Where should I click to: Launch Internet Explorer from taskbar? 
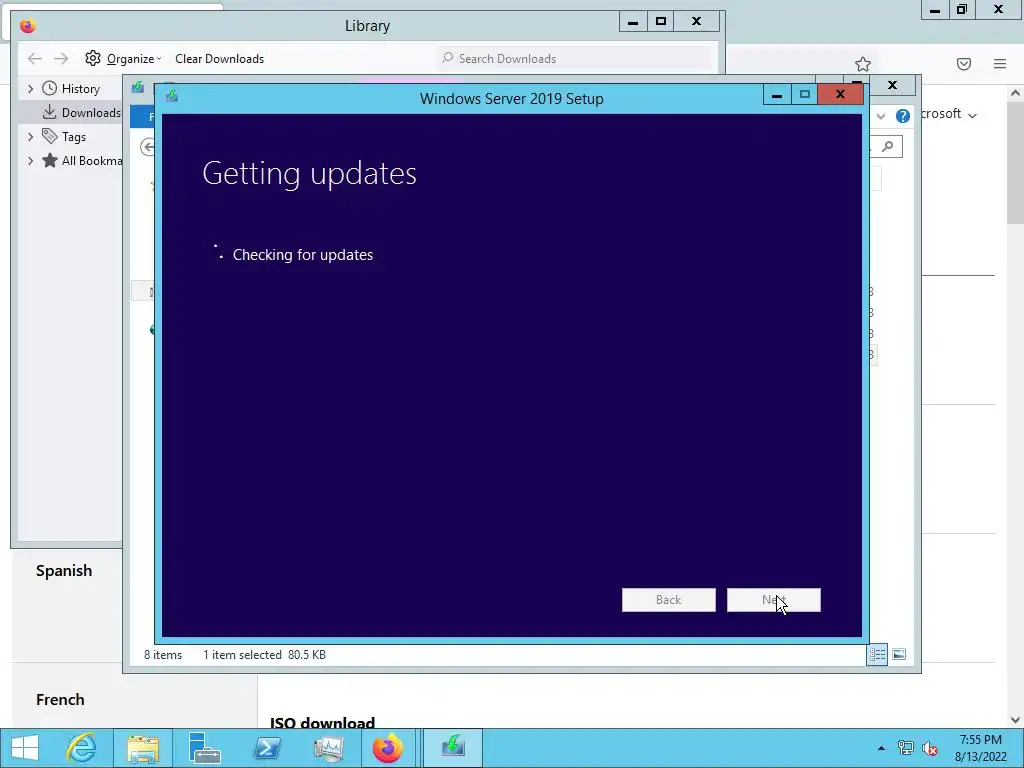point(82,748)
